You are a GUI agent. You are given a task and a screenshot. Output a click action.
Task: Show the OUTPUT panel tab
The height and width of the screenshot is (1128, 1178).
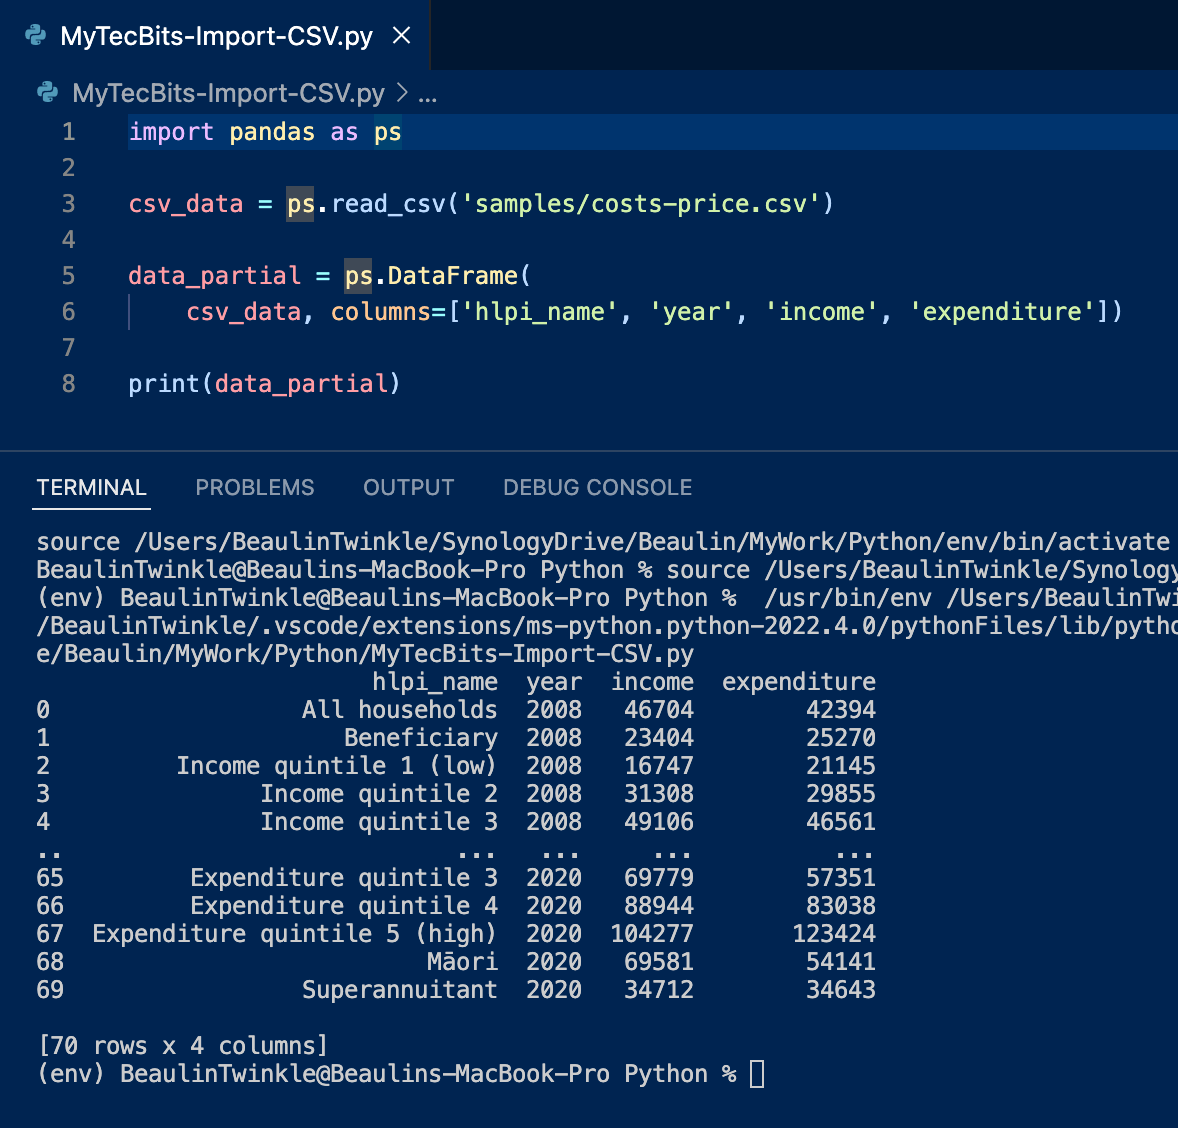(408, 488)
